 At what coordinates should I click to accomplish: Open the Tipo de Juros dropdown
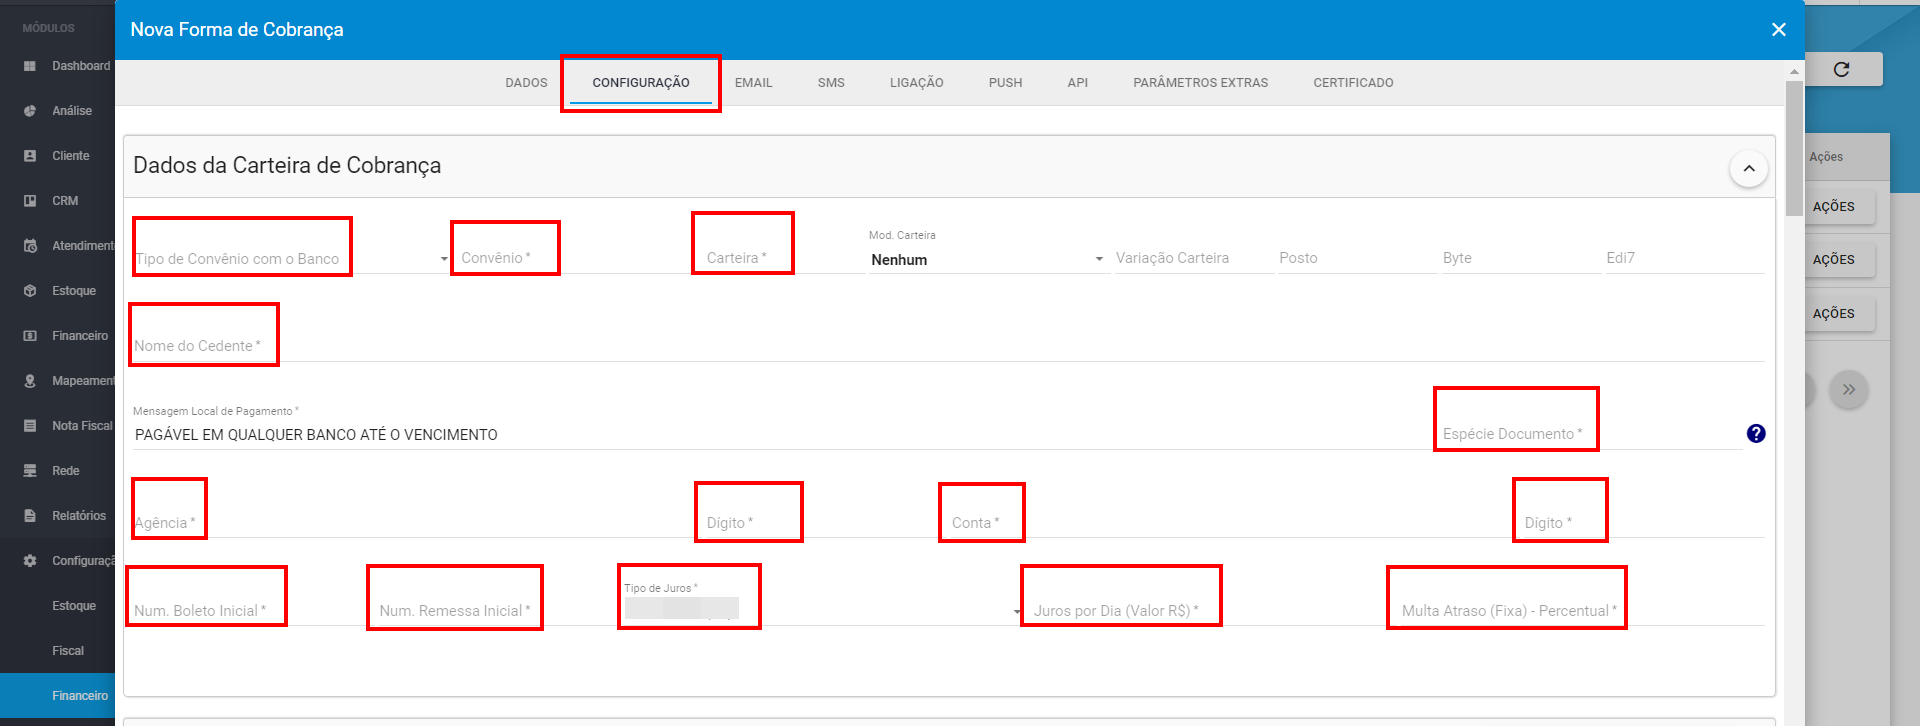[x=822, y=608]
